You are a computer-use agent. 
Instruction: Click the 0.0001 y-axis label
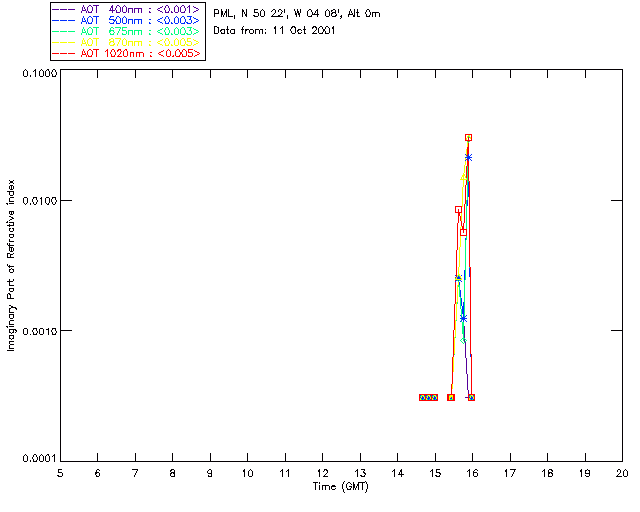coord(39,459)
